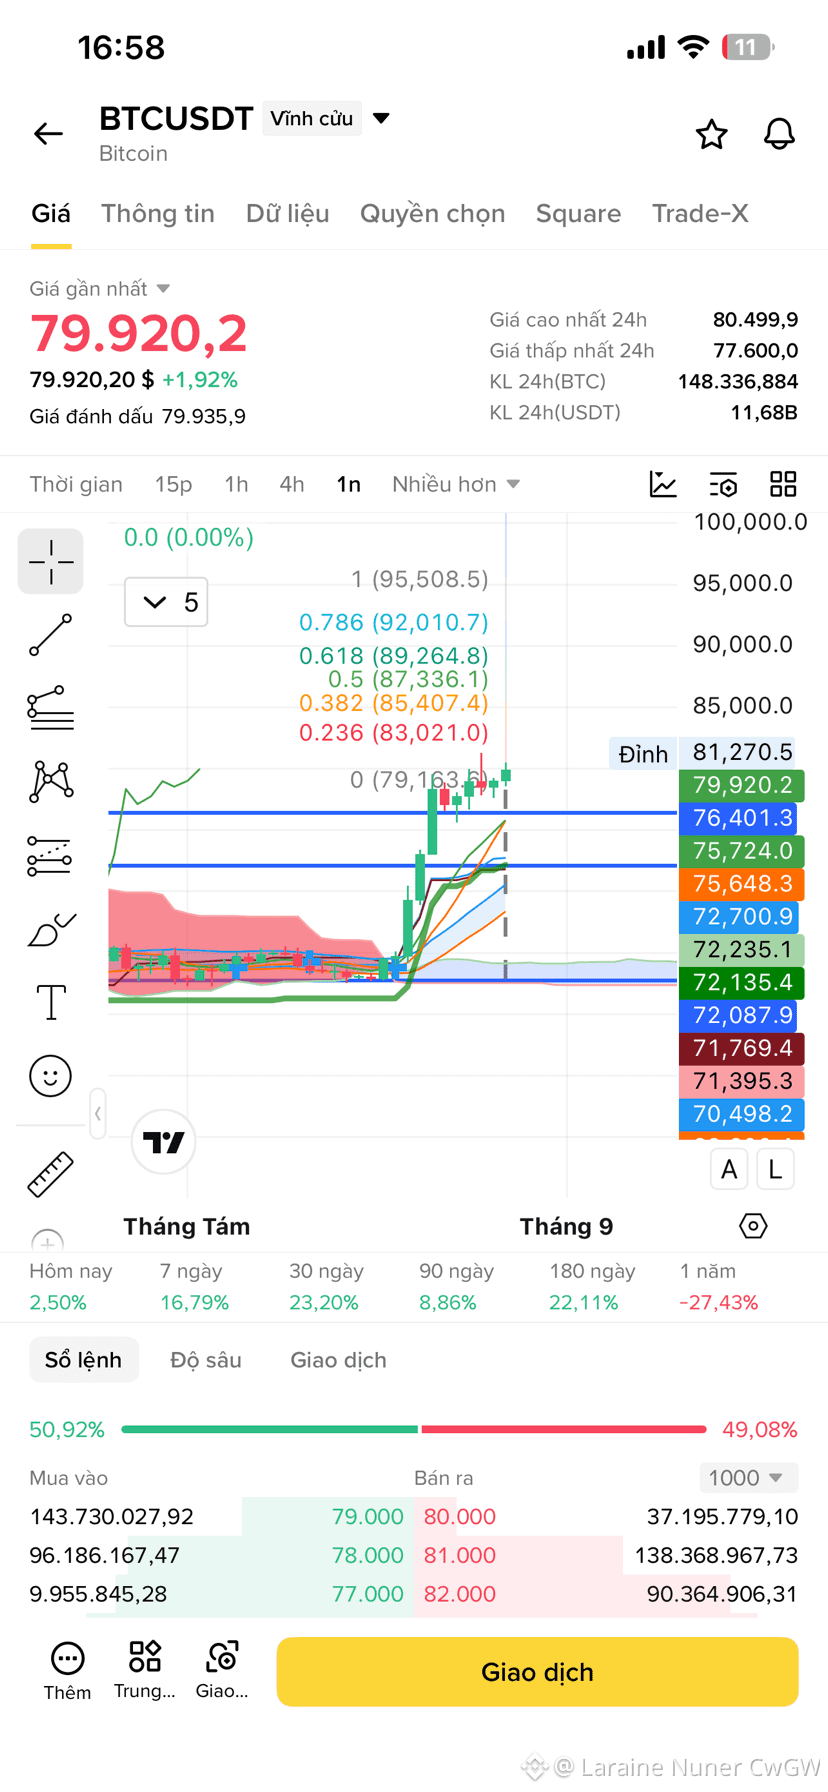This screenshot has height=1792, width=828.
Task: Switch to the Thông tin tab
Action: click(158, 214)
